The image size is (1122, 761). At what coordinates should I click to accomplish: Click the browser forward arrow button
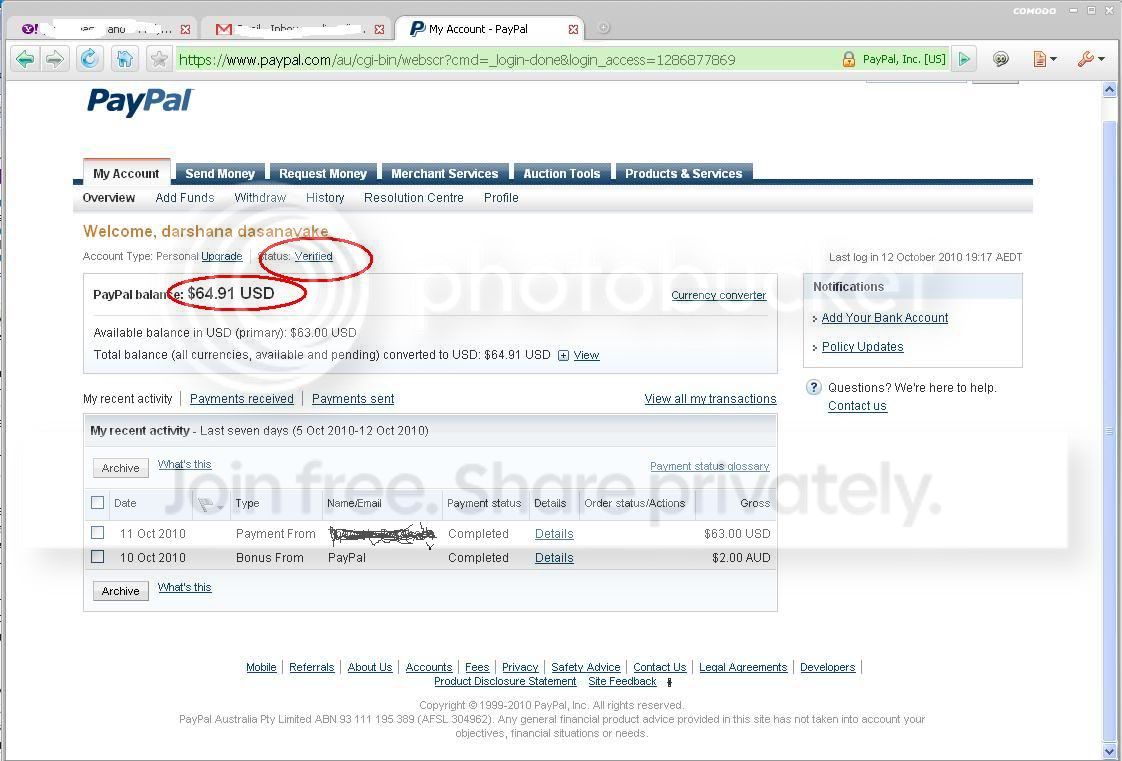[x=54, y=59]
